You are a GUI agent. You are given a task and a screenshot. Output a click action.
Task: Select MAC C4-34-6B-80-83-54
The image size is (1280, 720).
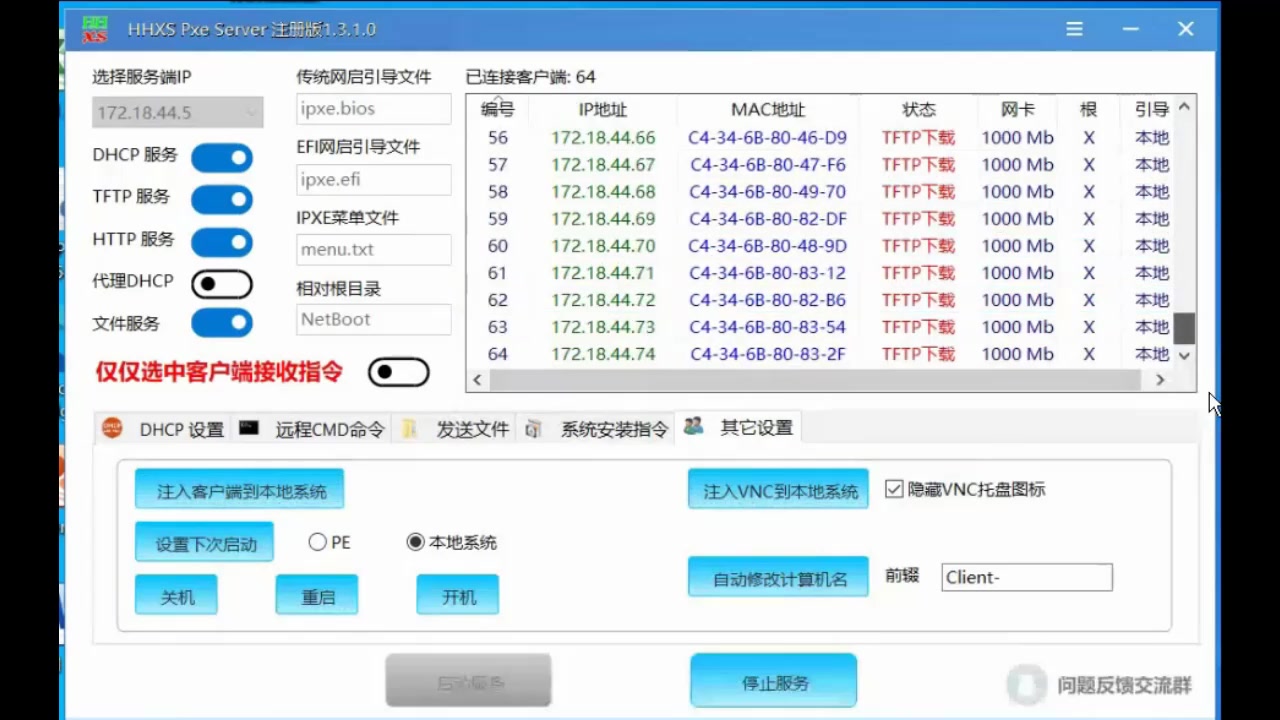pyautogui.click(x=767, y=327)
